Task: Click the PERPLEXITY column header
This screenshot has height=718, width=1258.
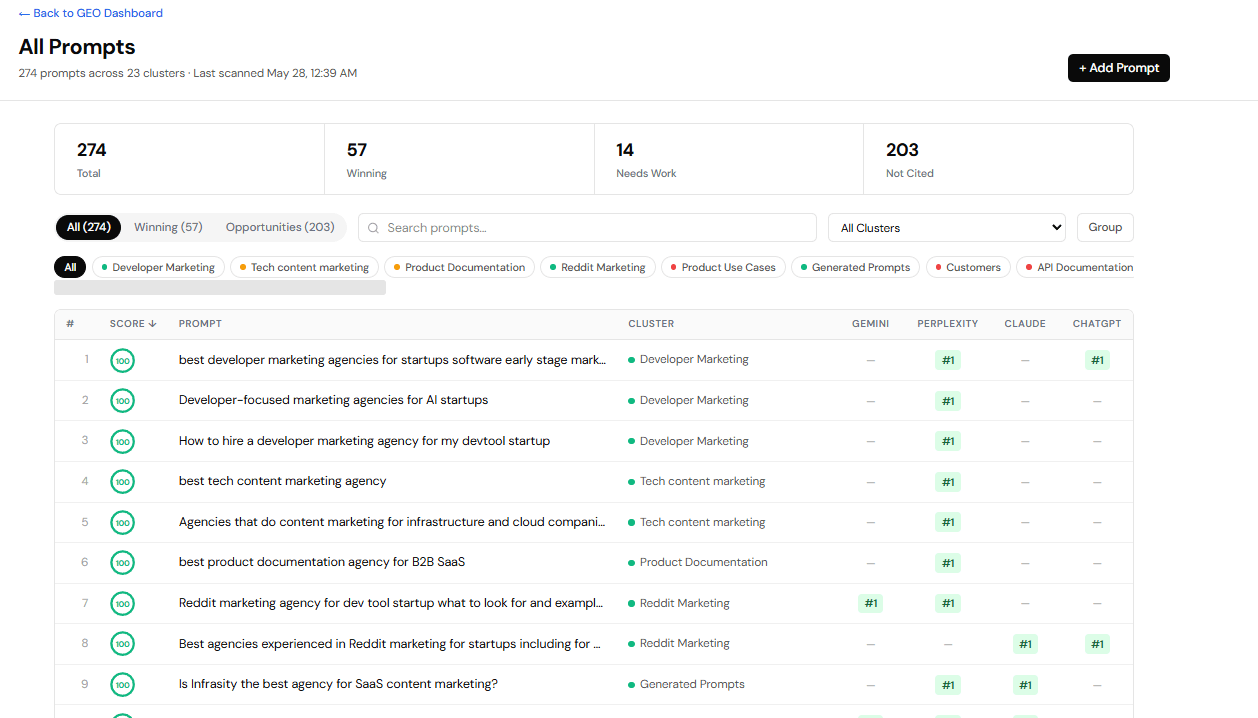Action: click(947, 324)
